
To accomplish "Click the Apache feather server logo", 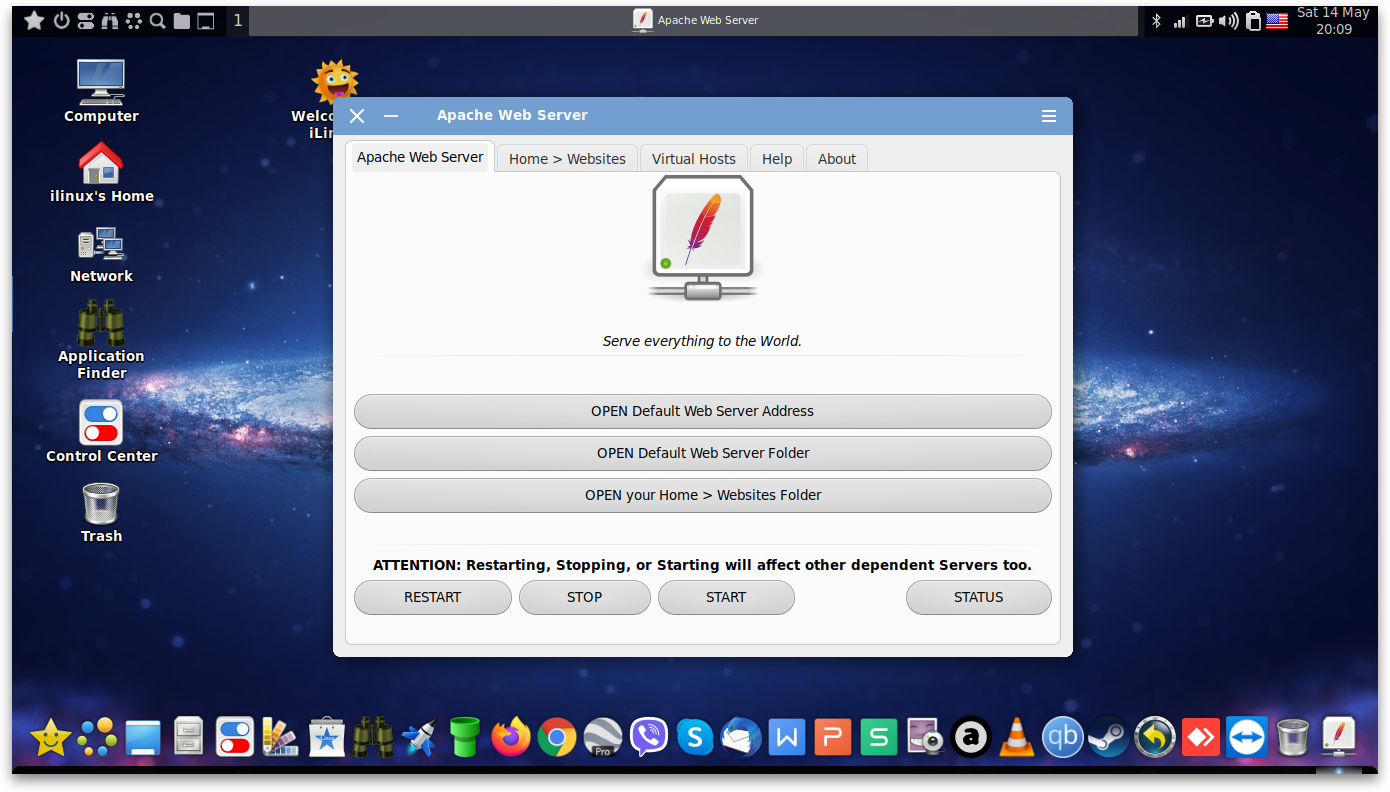I will (x=702, y=237).
